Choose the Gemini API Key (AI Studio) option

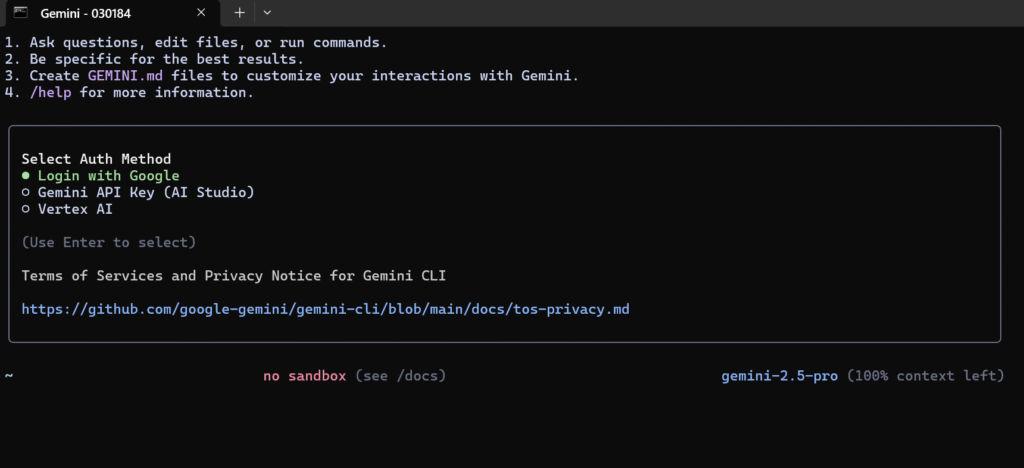click(x=138, y=193)
